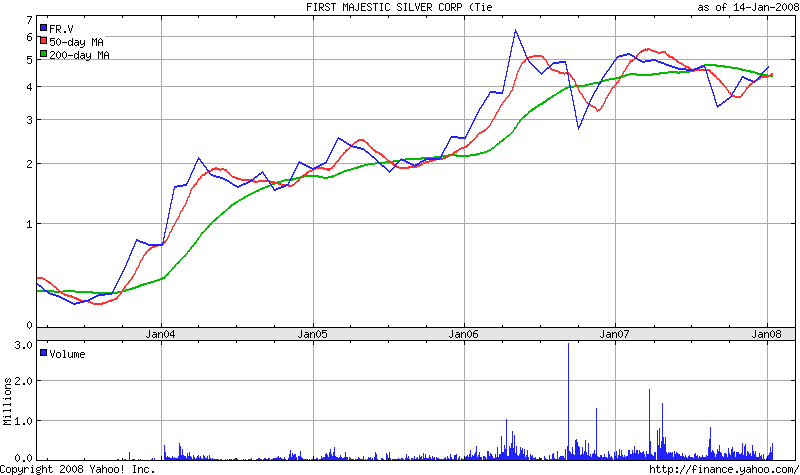Click the Jan07 x-axis label

pos(614,334)
